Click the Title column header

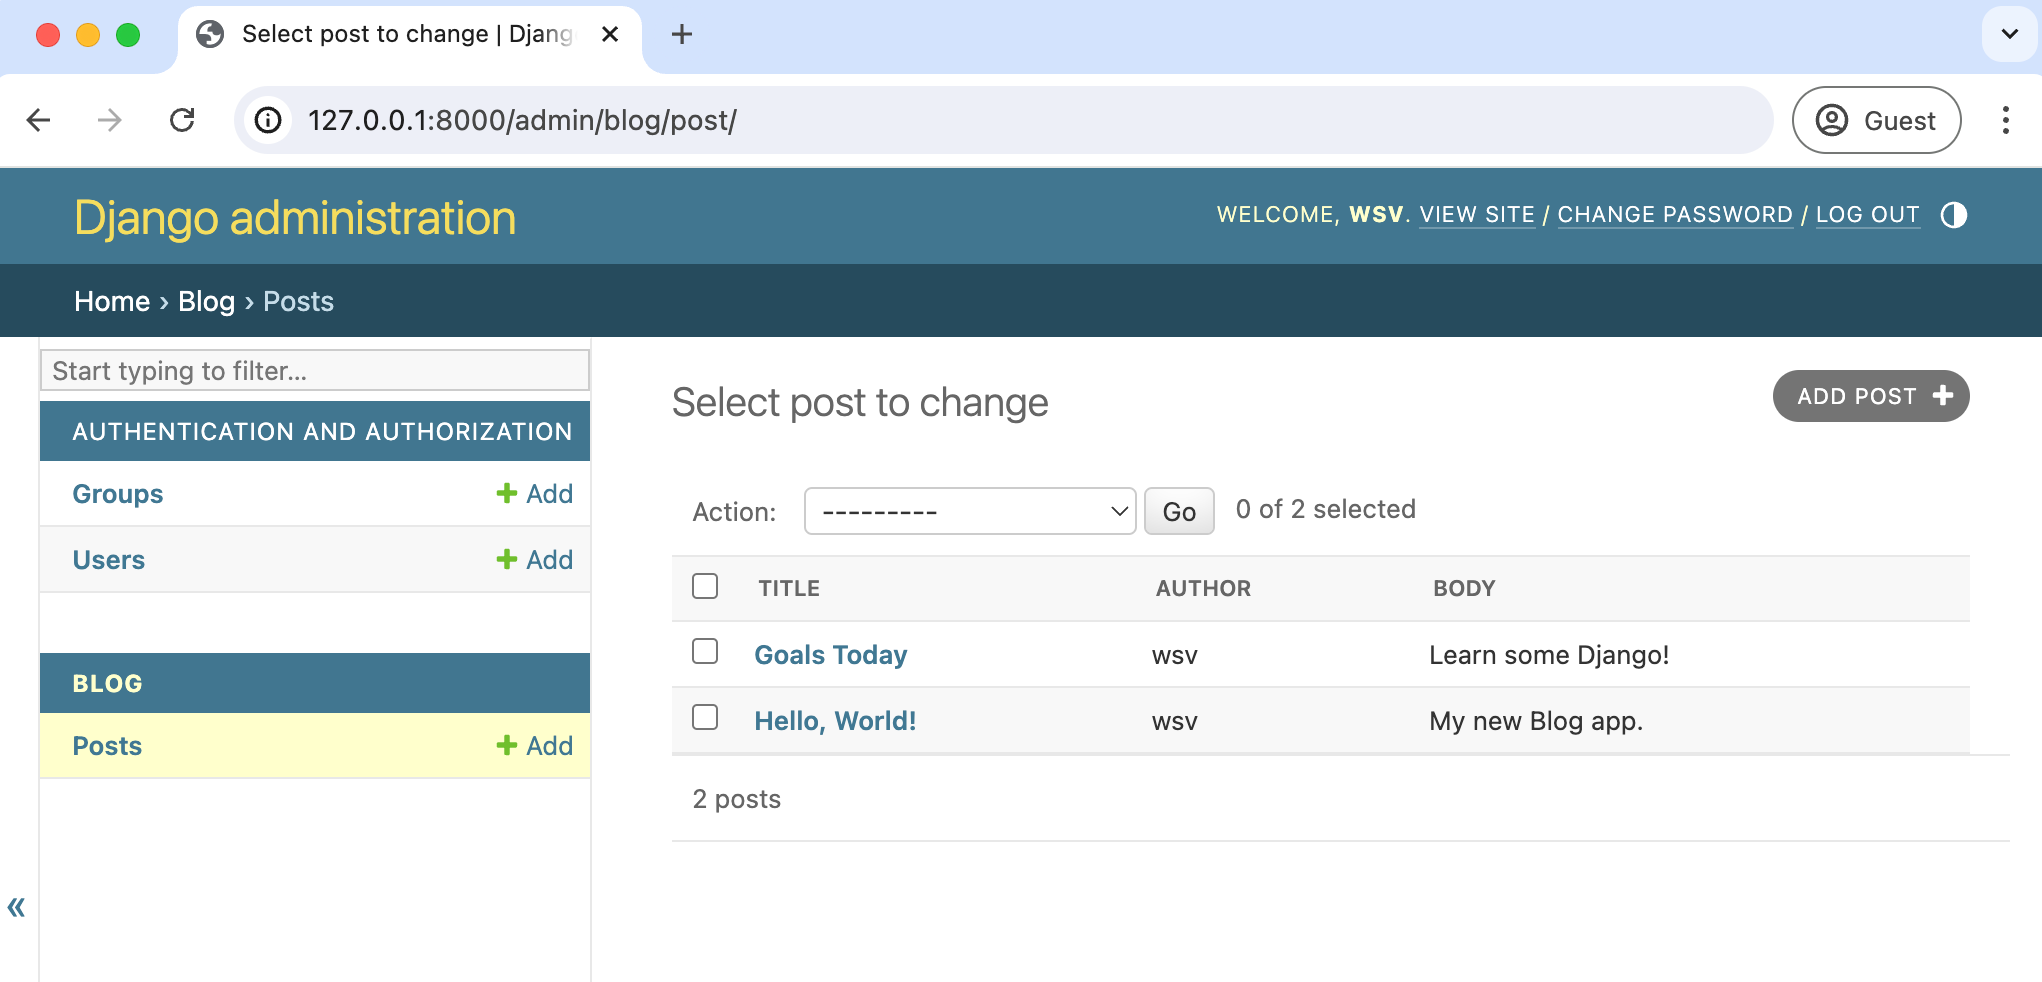point(789,588)
